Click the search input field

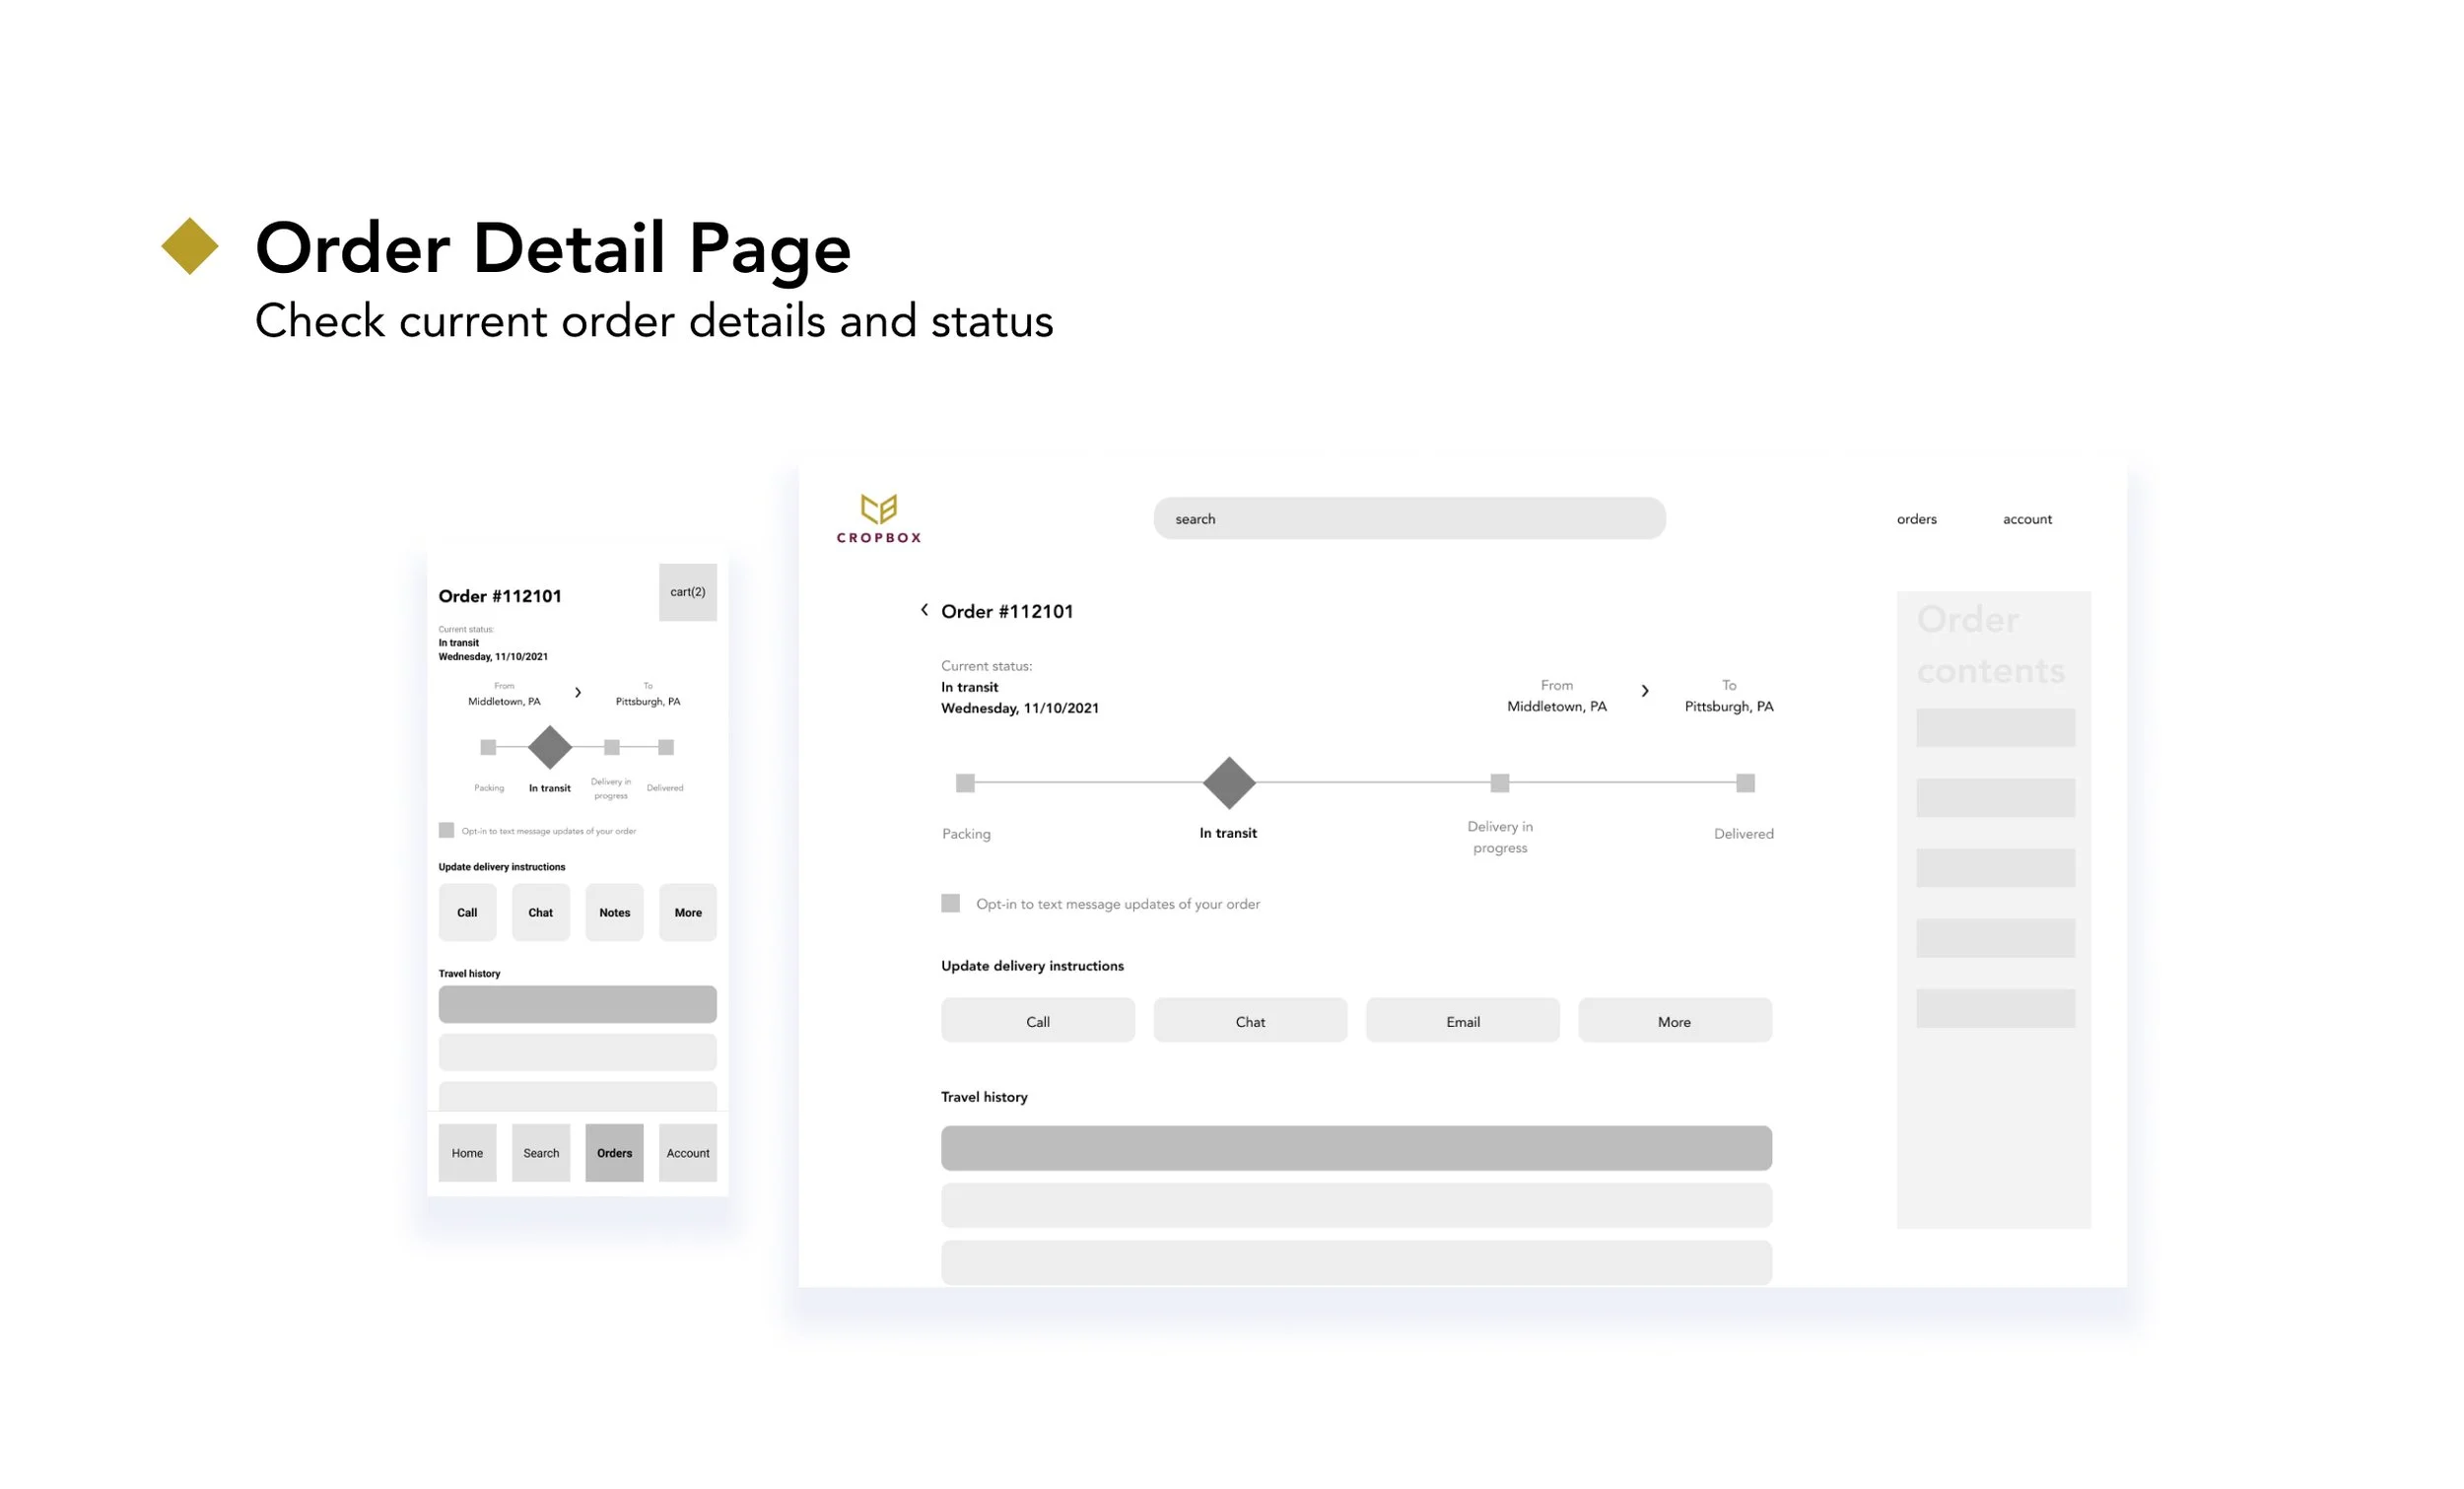pyautogui.click(x=1408, y=519)
